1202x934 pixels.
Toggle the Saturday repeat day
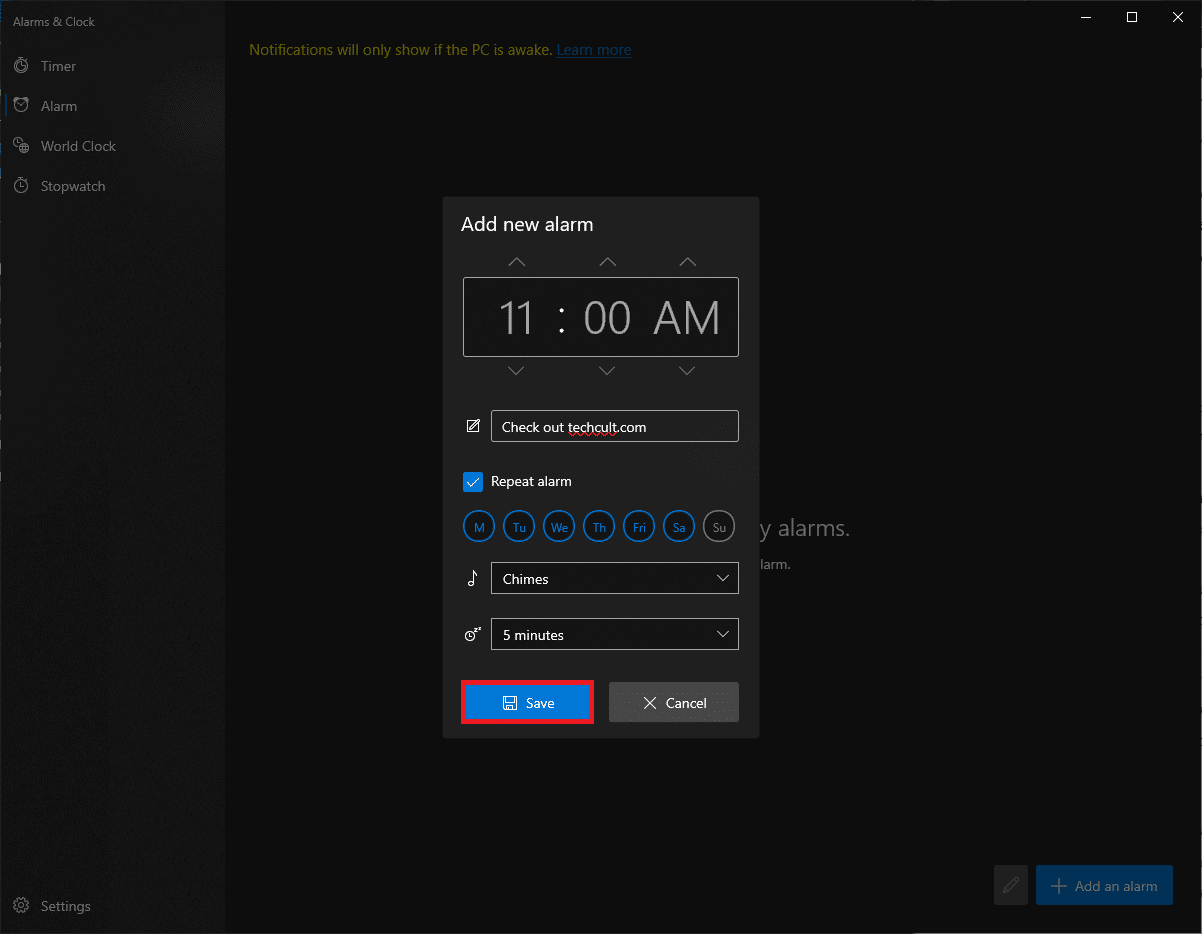tap(678, 526)
